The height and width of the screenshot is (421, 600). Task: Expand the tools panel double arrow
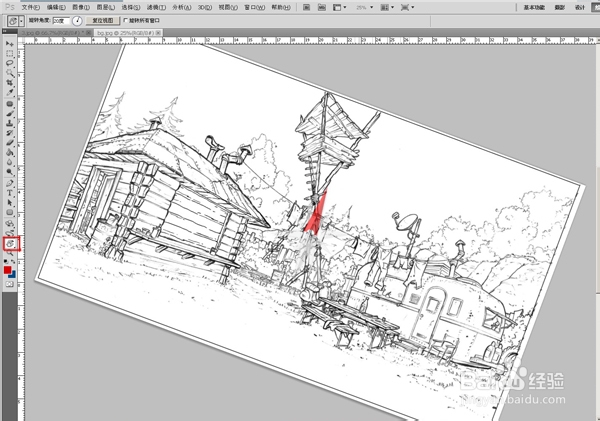click(x=5, y=31)
